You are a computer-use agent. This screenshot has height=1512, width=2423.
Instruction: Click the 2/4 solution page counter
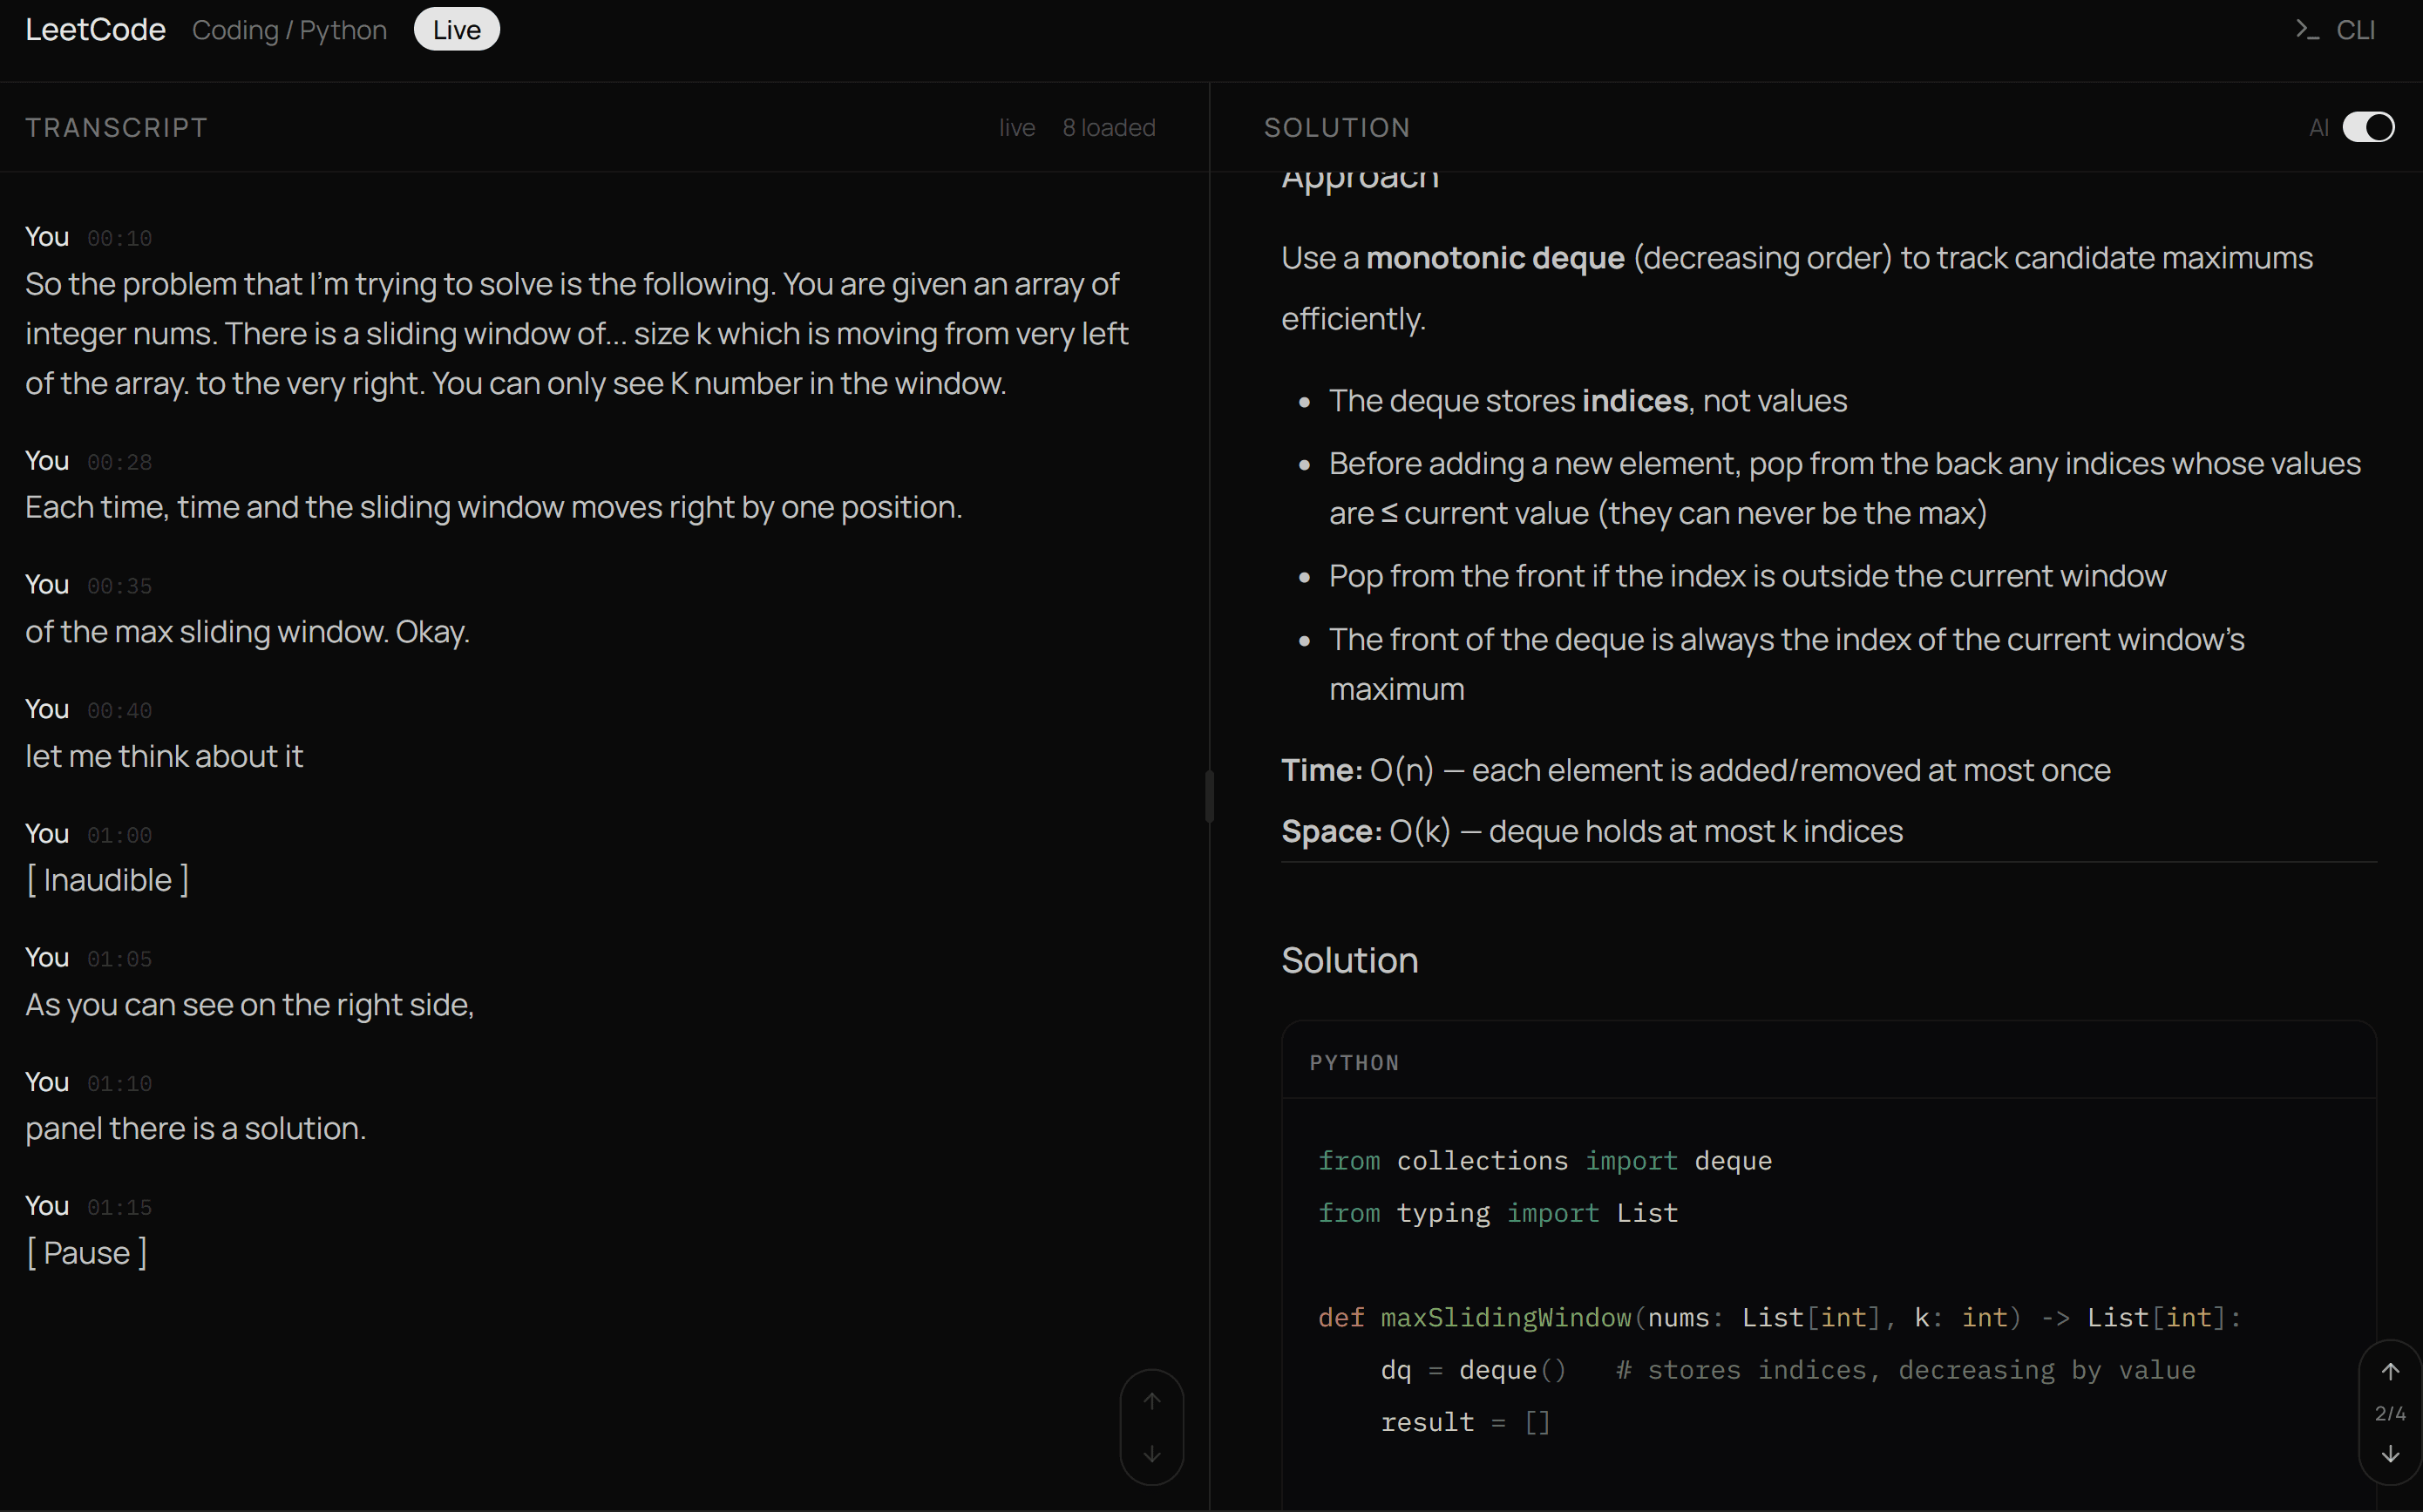pyautogui.click(x=2390, y=1413)
